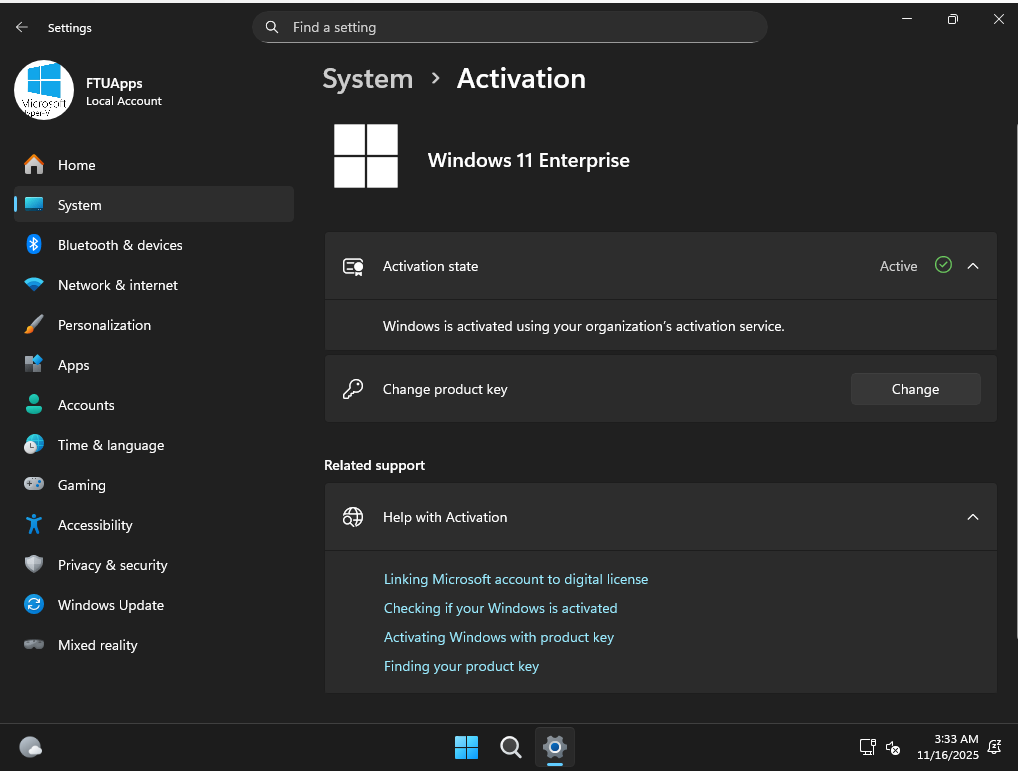Open the Gaming settings page
The height and width of the screenshot is (771, 1018).
[x=81, y=485]
